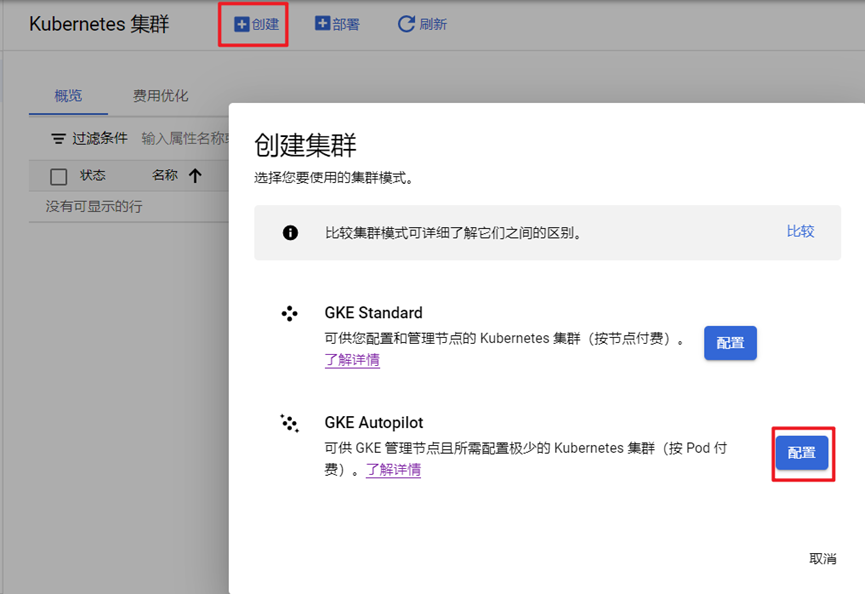Click the info icon in comparison banner
Screen dimensions: 865x594
pos(290,233)
